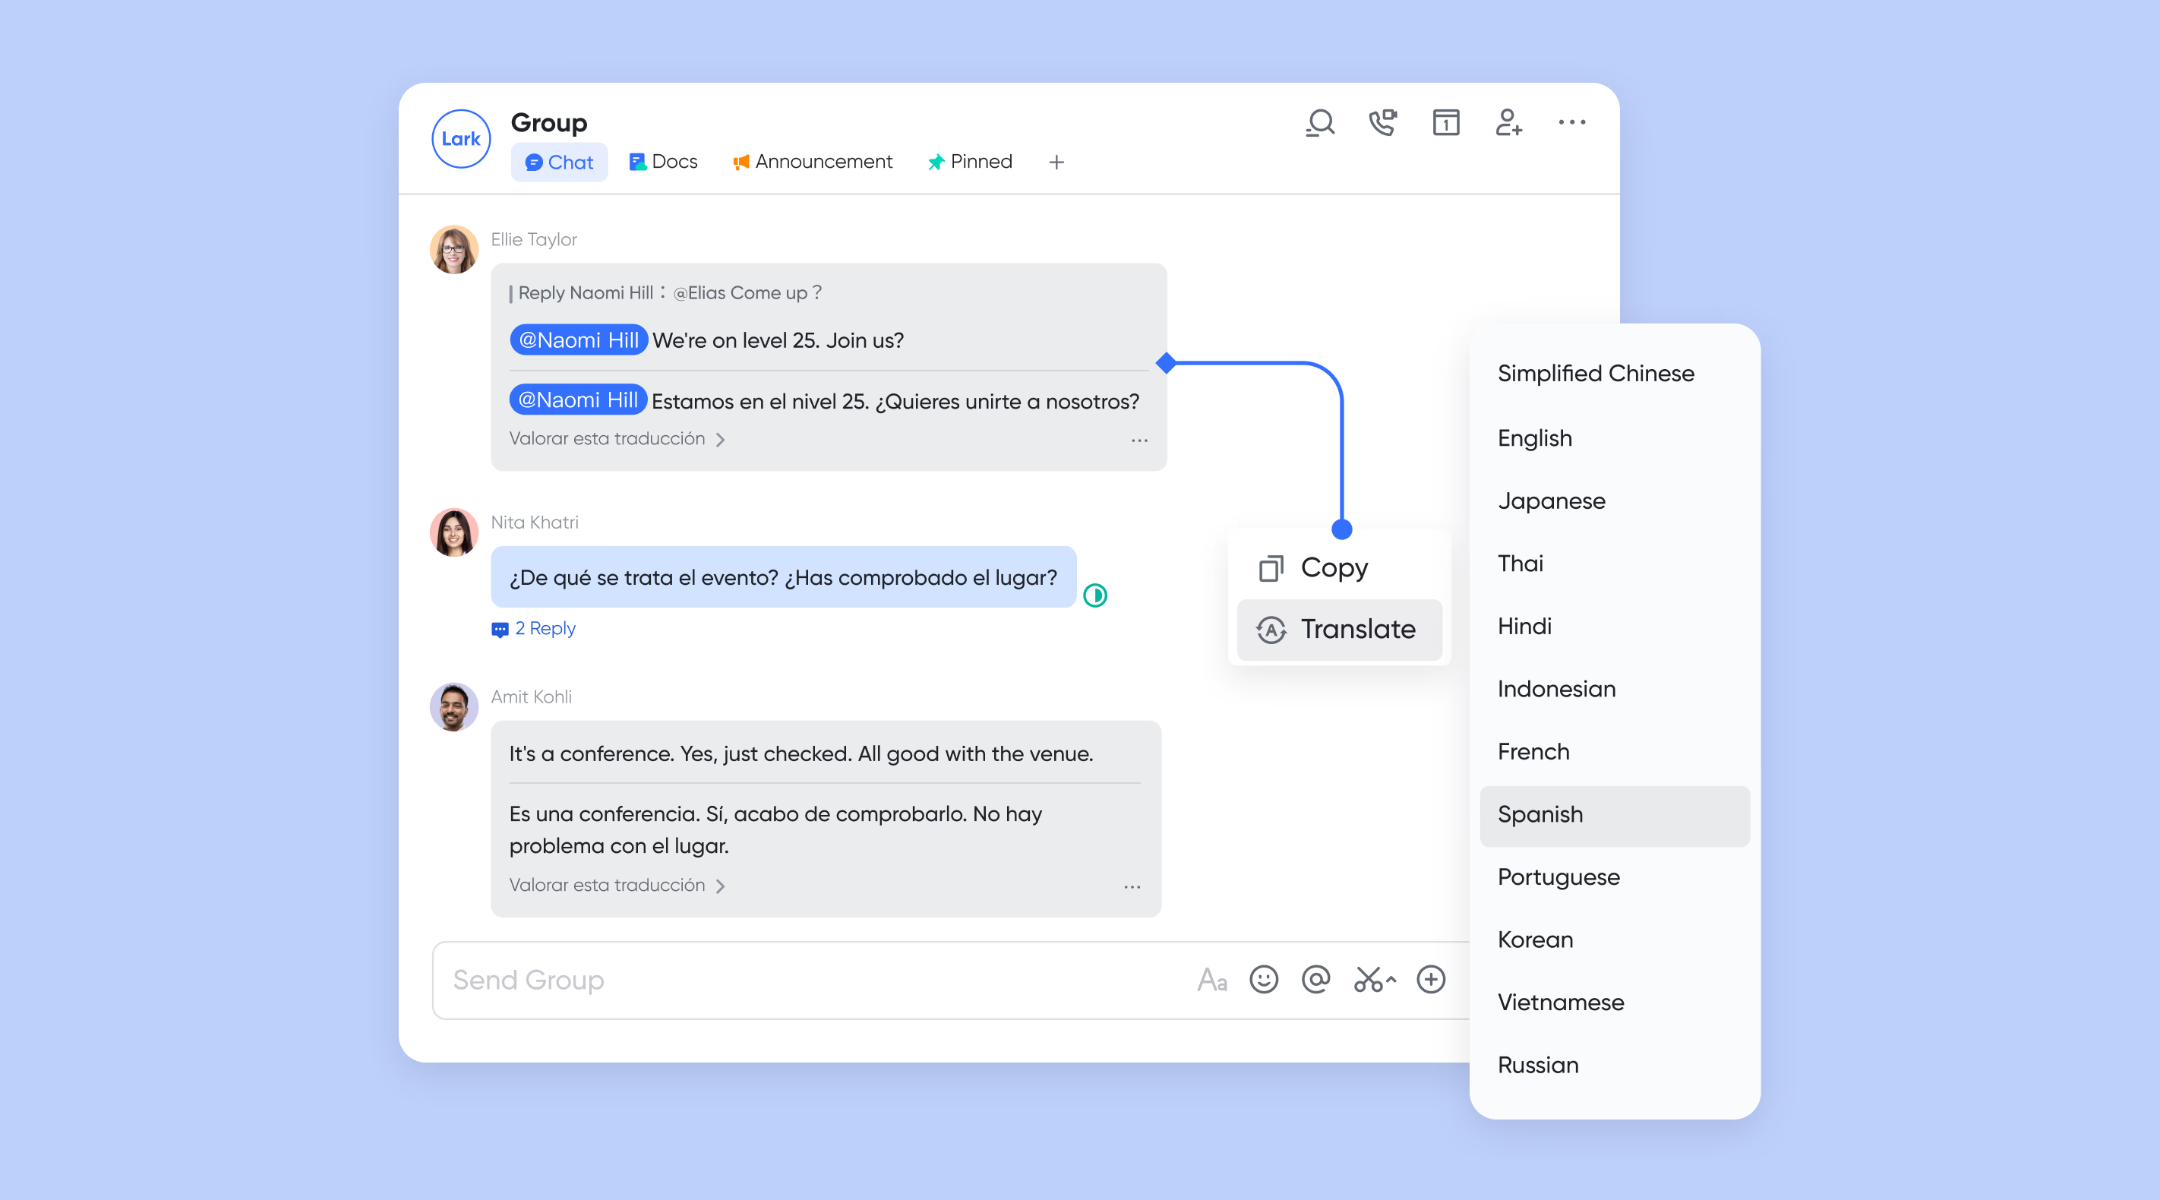2160x1200 pixels.
Task: Open more options on Ellie Taylor's translation
Action: coord(1139,440)
